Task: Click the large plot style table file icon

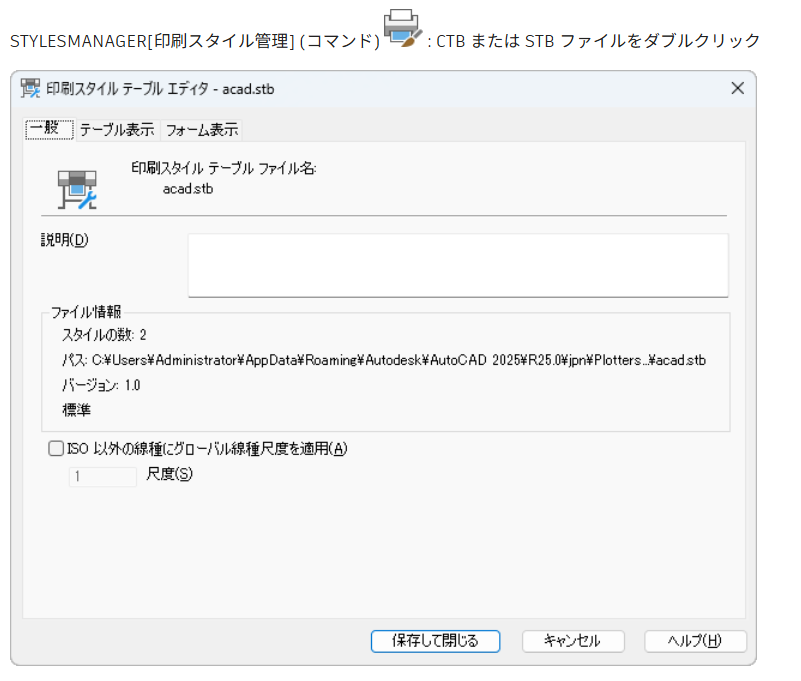Action: click(x=76, y=187)
